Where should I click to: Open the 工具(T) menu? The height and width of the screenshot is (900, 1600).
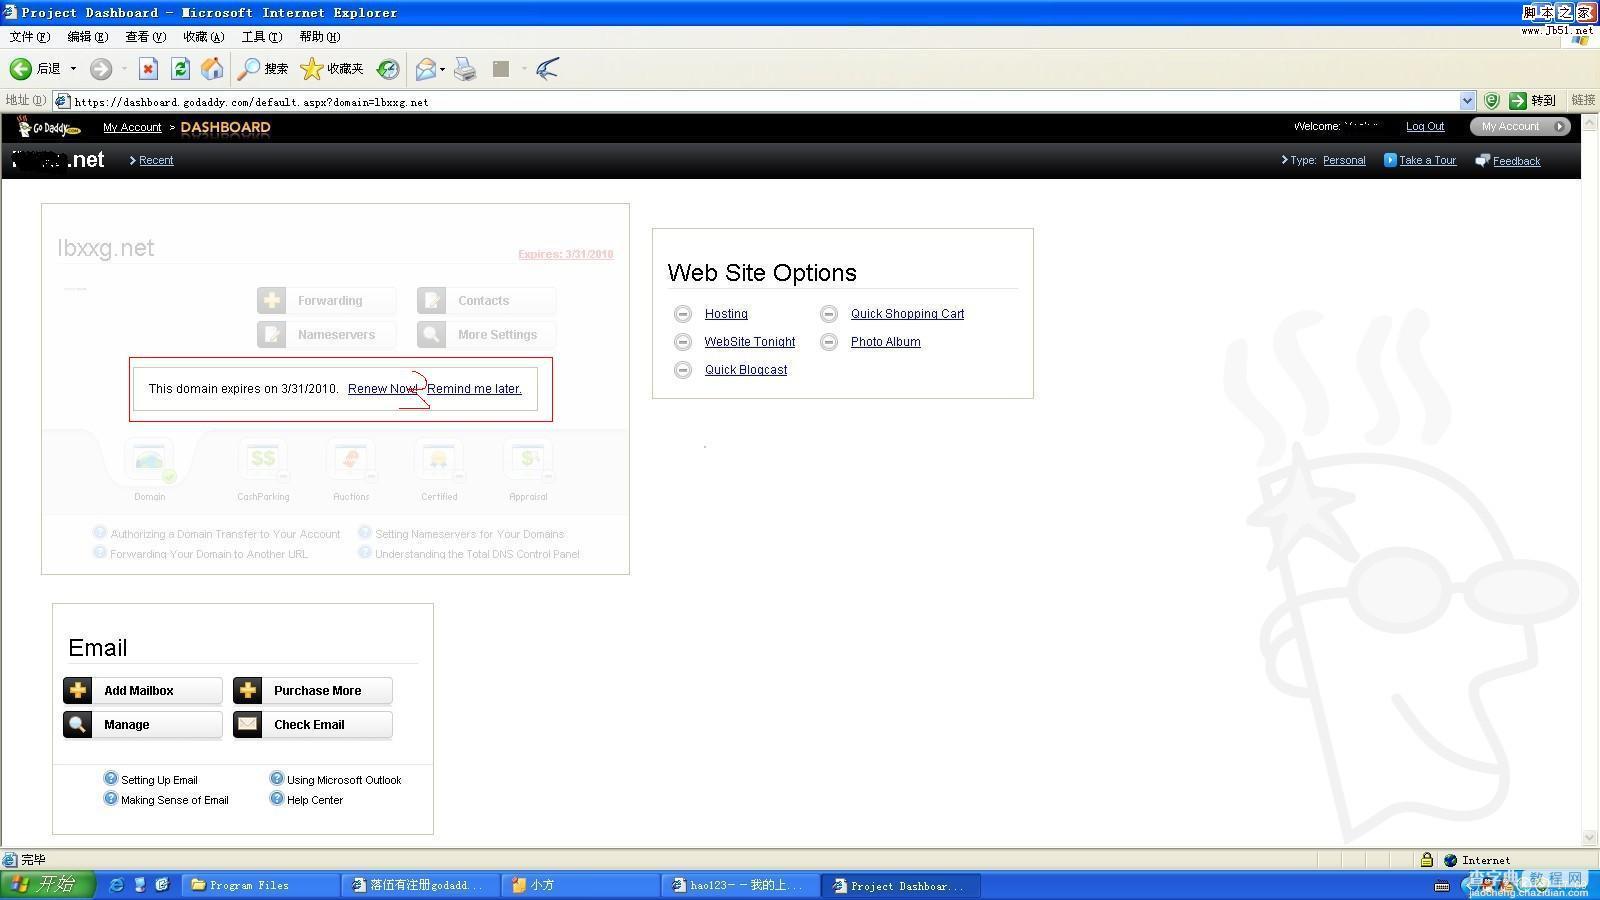tap(261, 36)
